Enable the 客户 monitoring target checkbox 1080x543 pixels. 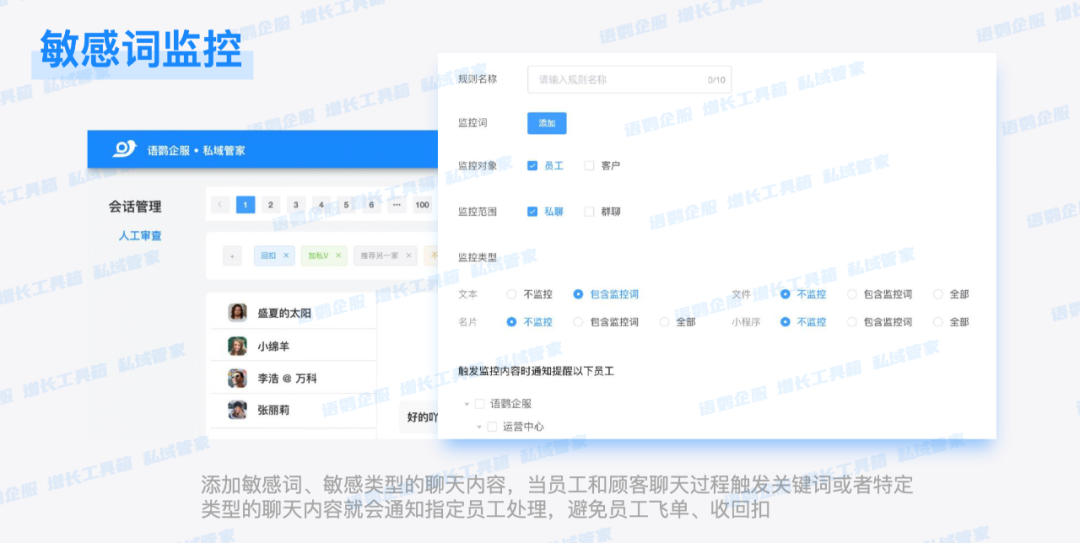click(x=589, y=166)
